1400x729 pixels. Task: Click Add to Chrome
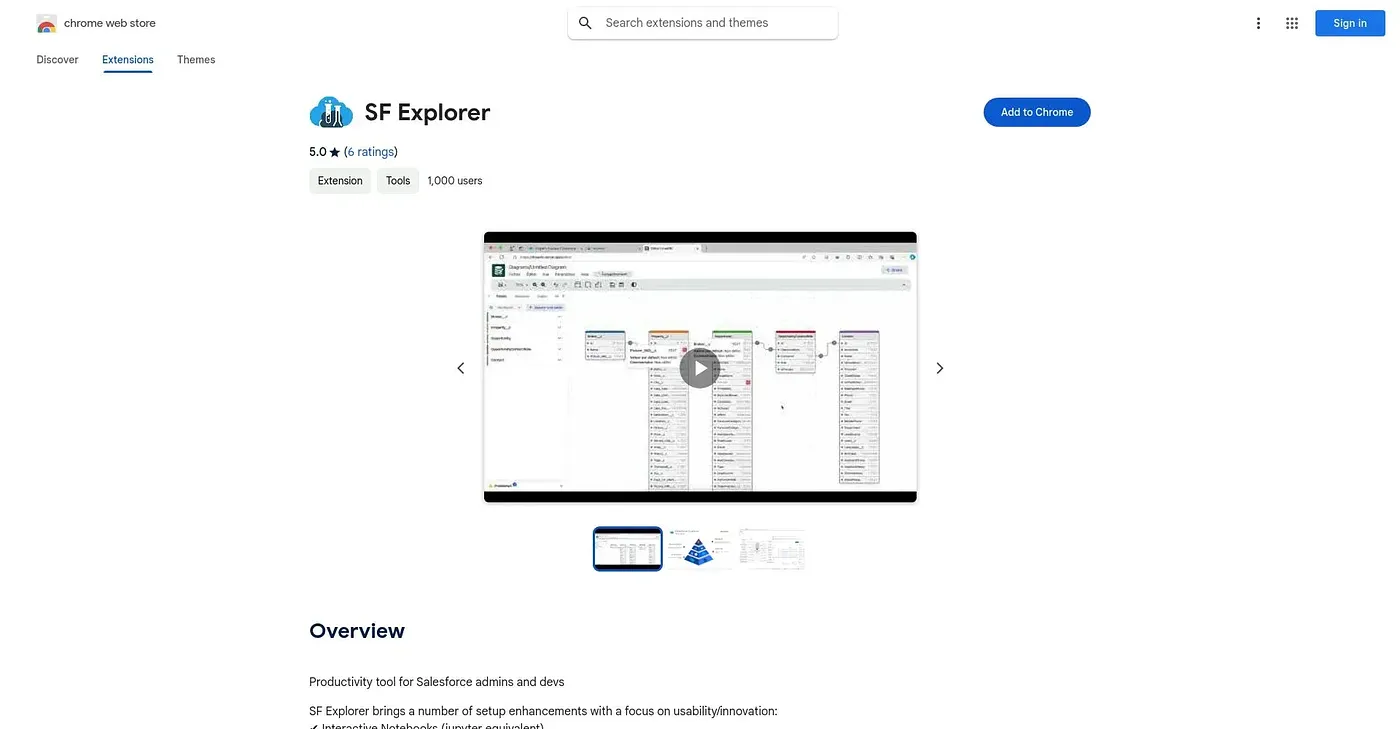click(x=1037, y=112)
